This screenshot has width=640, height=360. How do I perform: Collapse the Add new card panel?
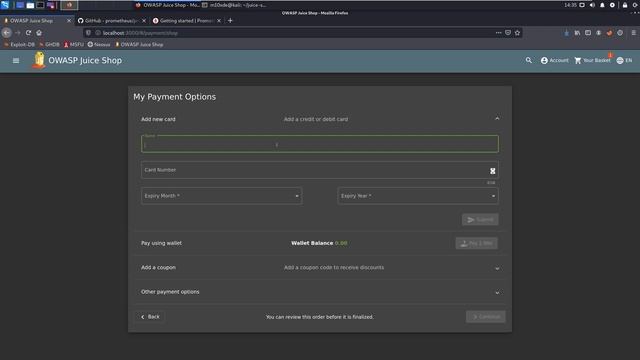point(497,119)
